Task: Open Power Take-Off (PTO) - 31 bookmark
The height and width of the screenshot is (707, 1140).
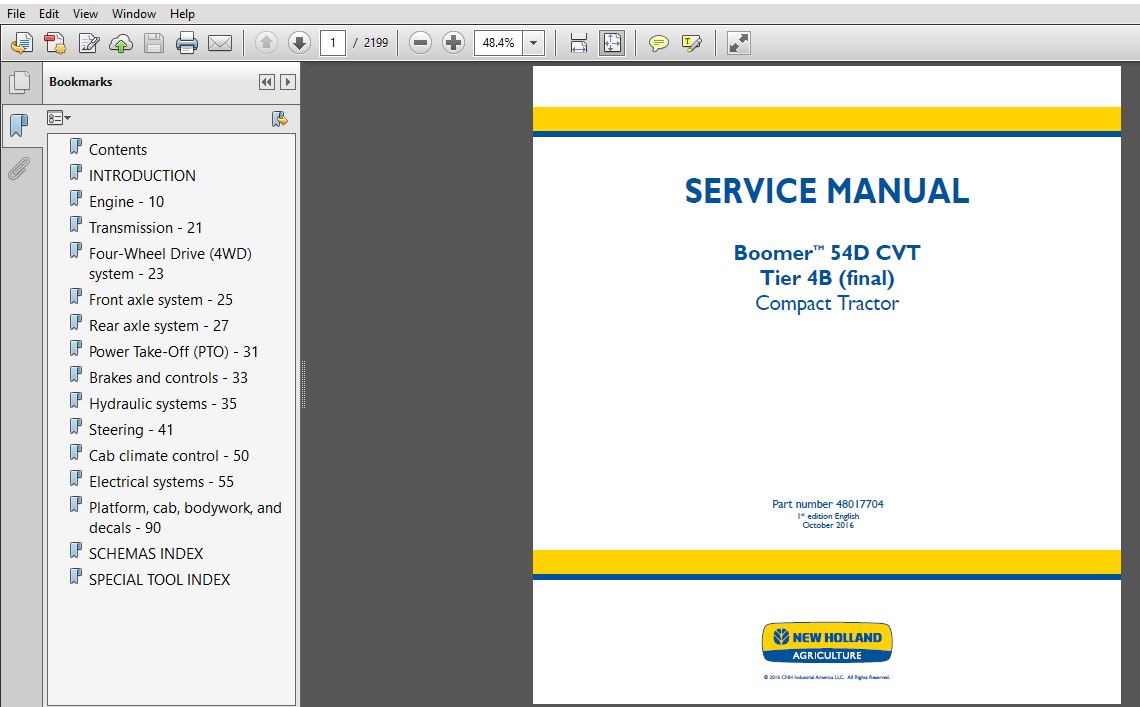Action: [x=173, y=352]
